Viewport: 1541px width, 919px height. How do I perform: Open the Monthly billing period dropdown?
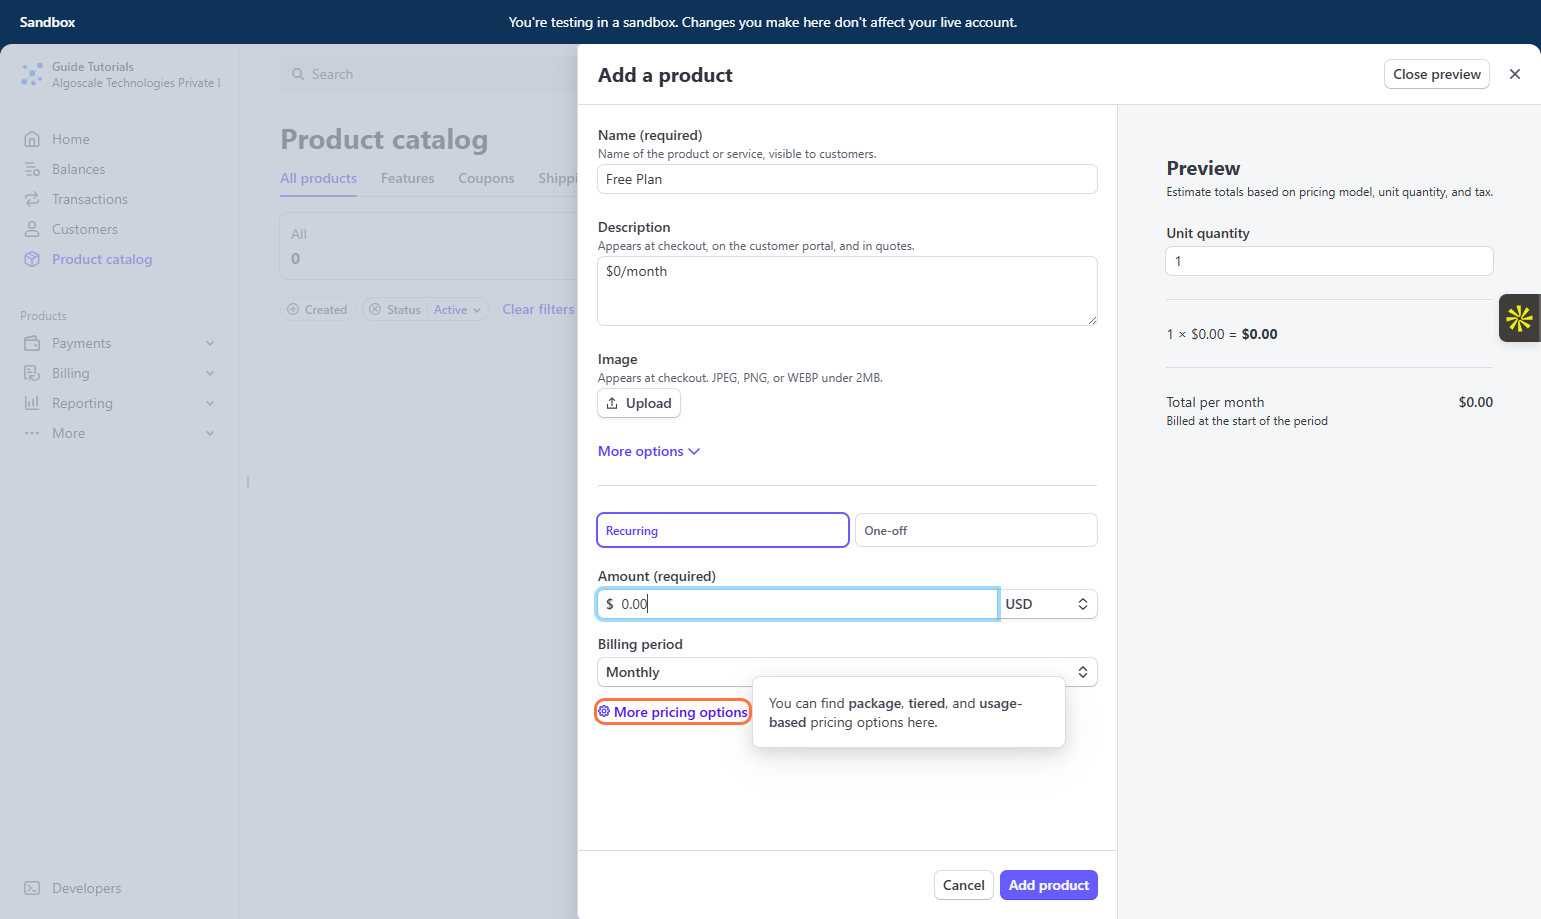pyautogui.click(x=847, y=672)
